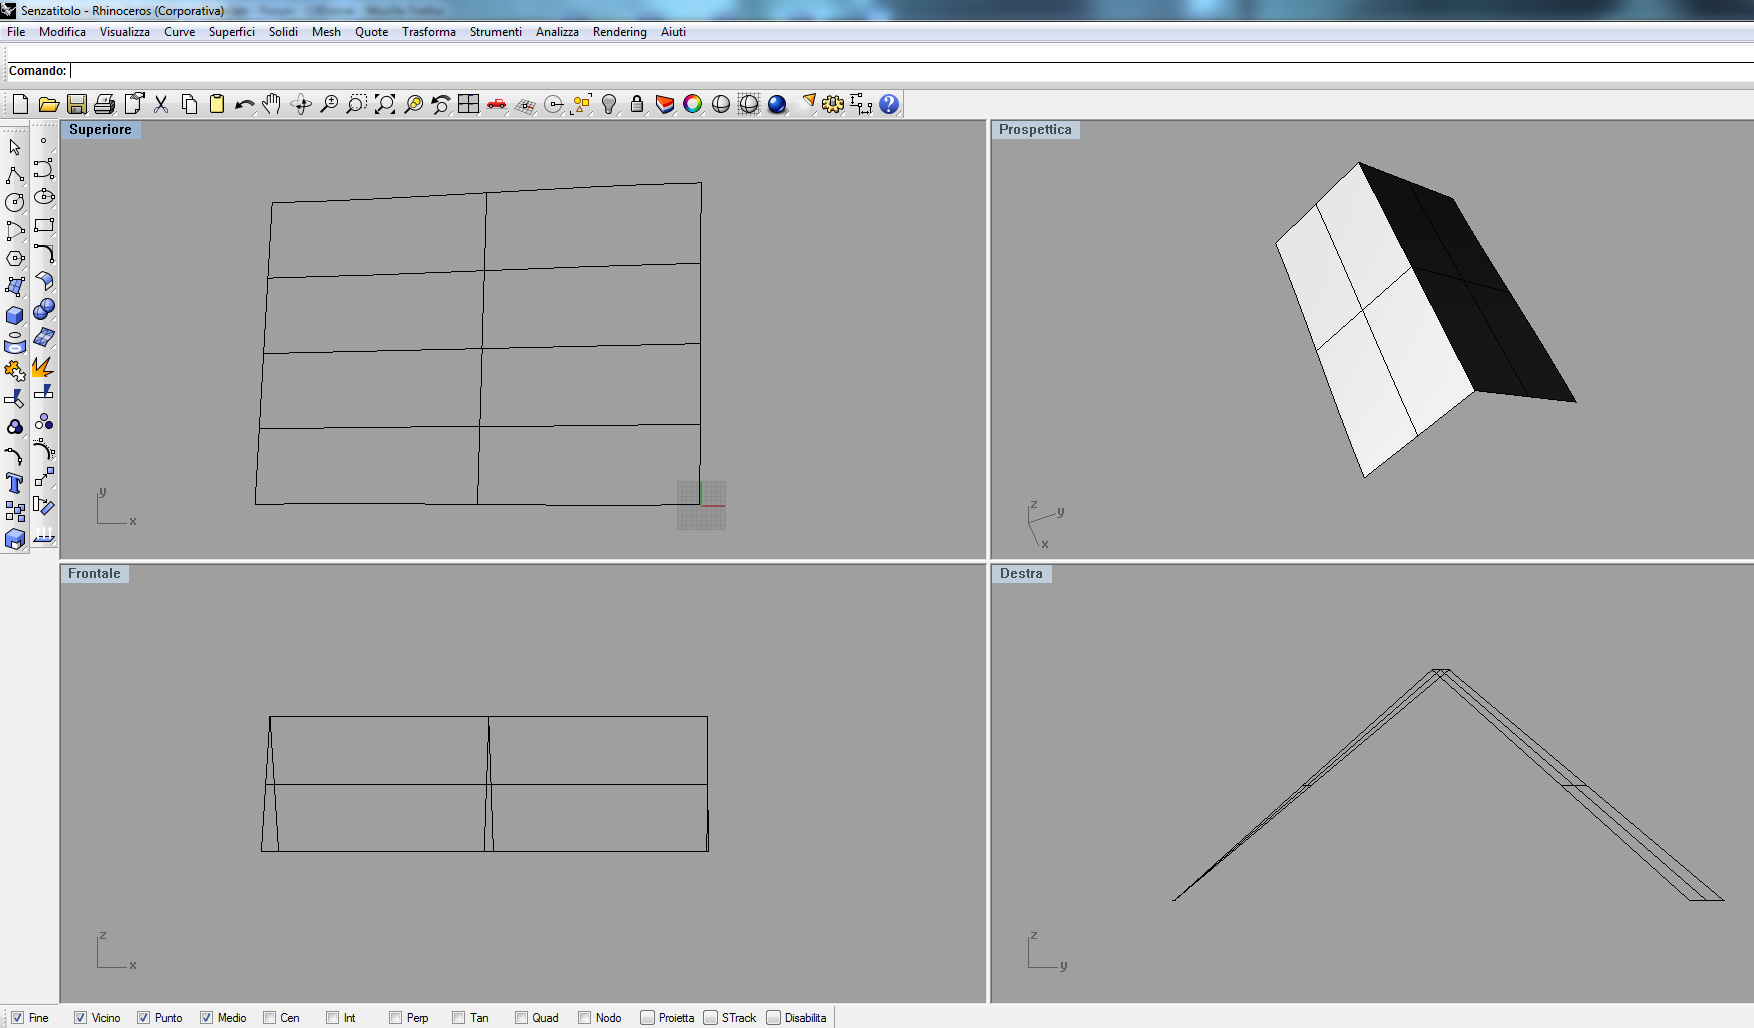This screenshot has height=1028, width=1754.
Task: Open the Superiore viewport title menu
Action: [x=100, y=130]
